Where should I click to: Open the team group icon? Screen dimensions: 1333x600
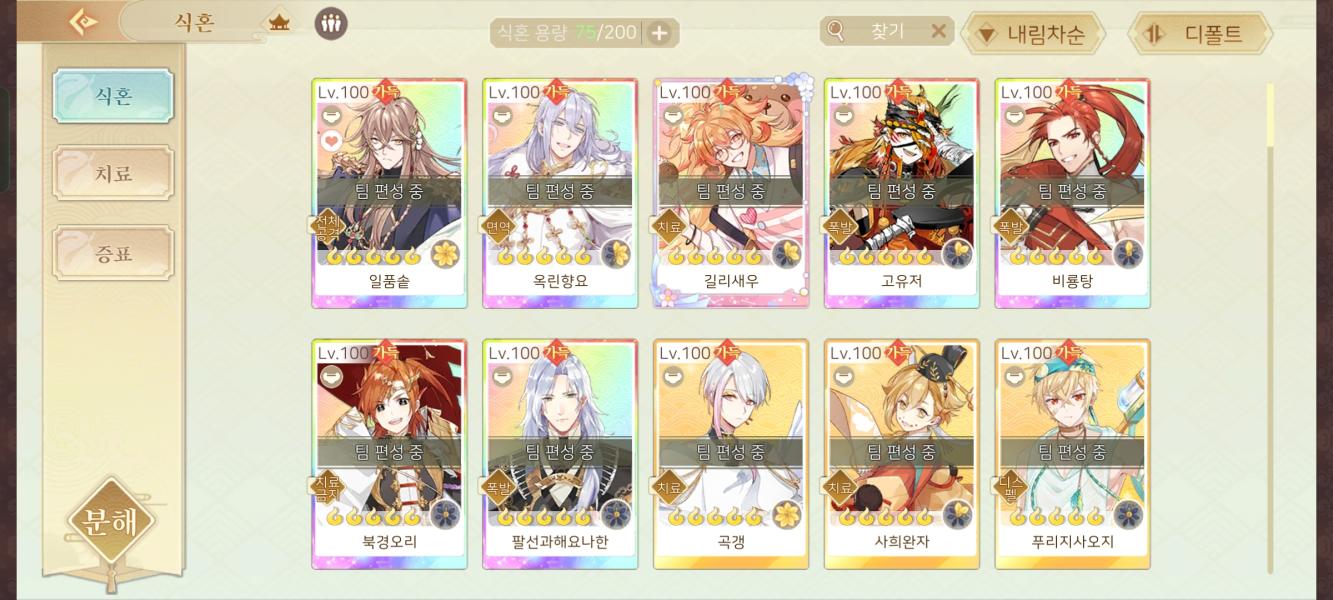(x=331, y=23)
